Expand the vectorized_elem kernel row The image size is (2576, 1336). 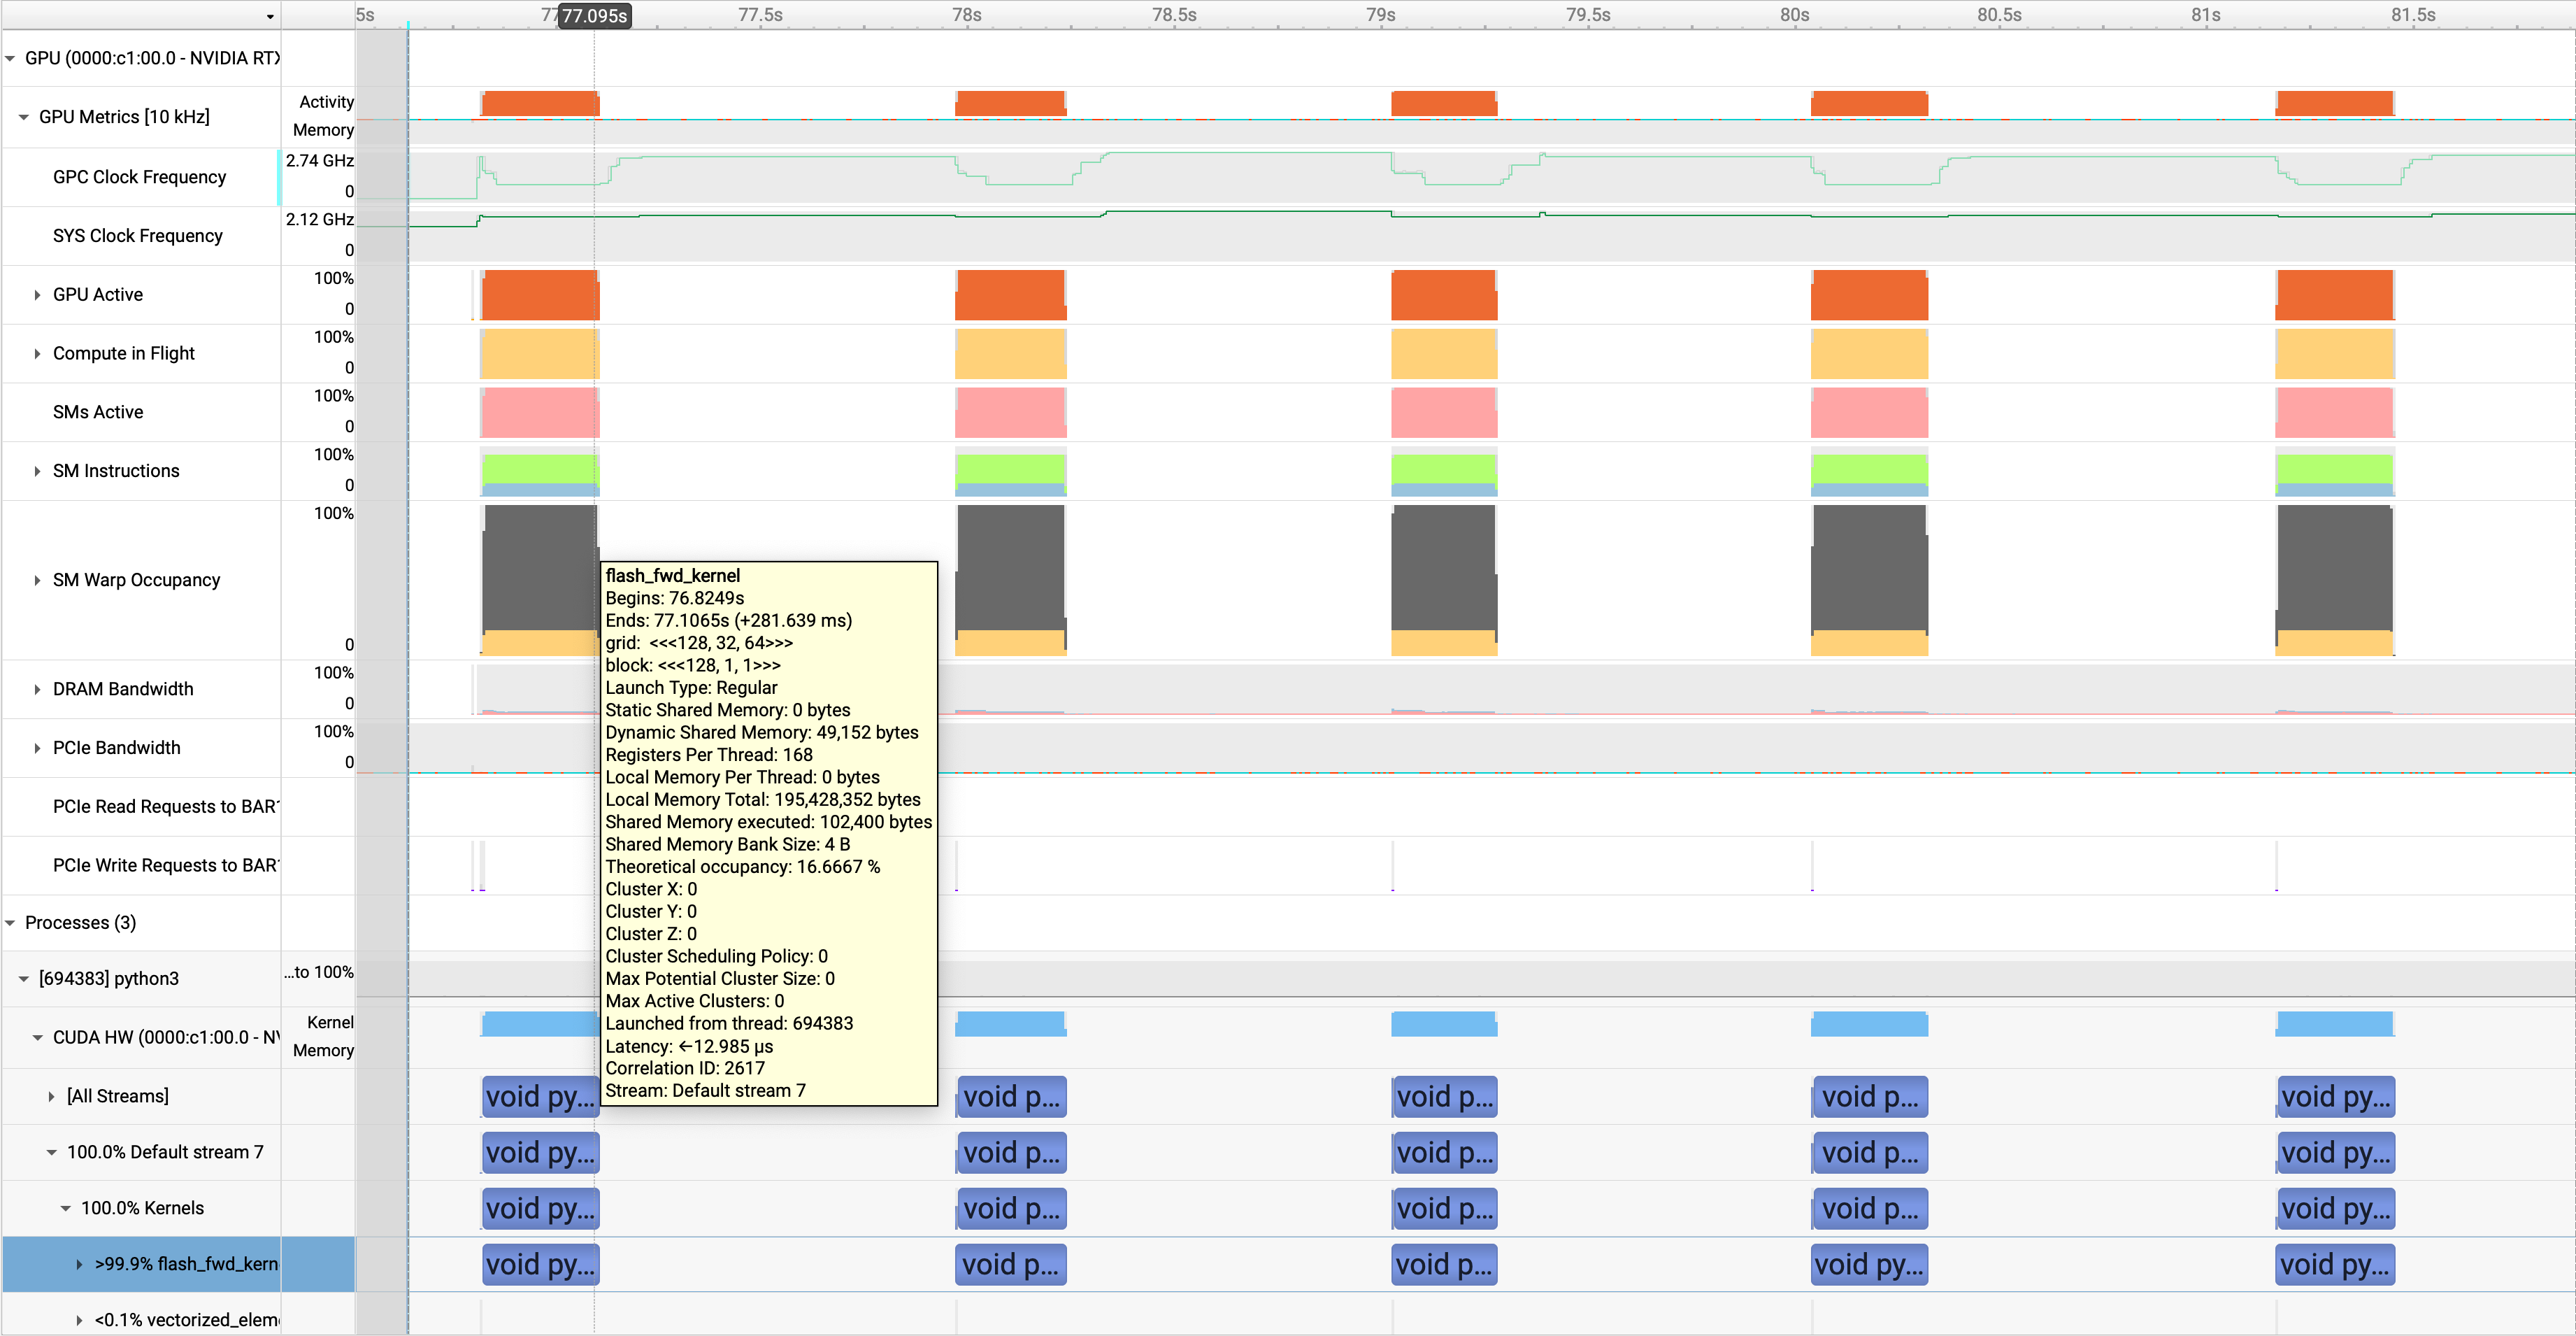pyautogui.click(x=79, y=1320)
